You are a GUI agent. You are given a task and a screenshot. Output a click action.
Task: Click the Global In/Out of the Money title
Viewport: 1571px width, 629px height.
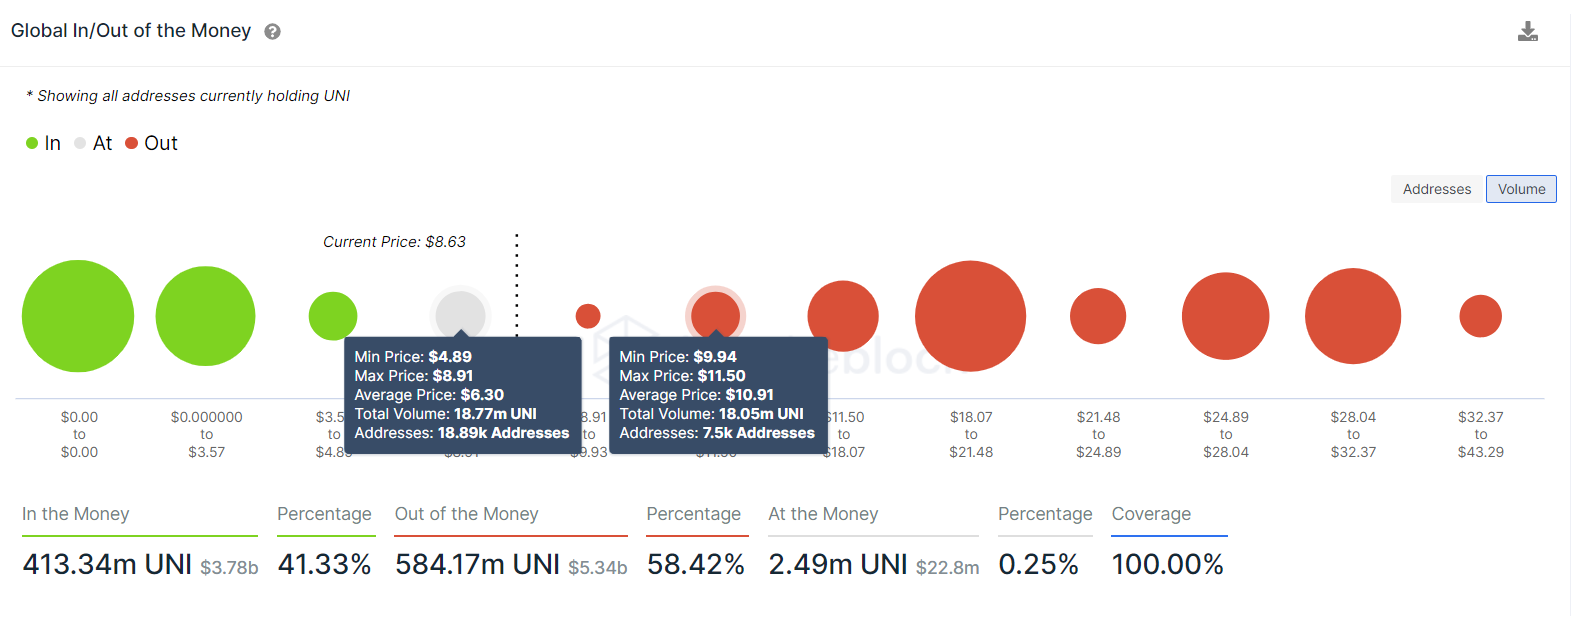point(131,31)
